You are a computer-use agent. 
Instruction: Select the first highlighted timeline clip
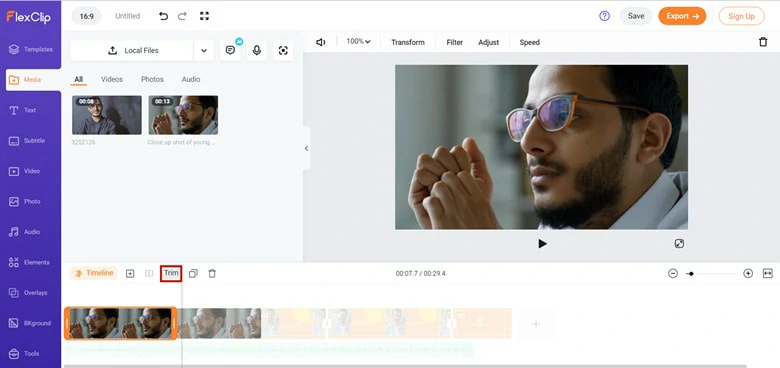pos(120,323)
